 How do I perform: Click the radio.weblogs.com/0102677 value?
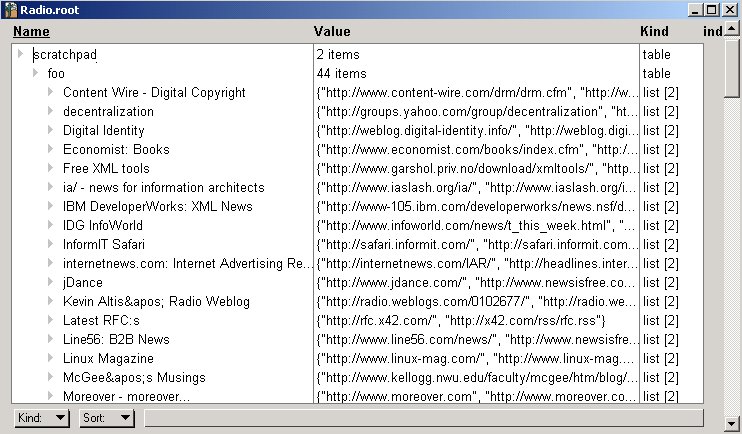(x=477, y=301)
